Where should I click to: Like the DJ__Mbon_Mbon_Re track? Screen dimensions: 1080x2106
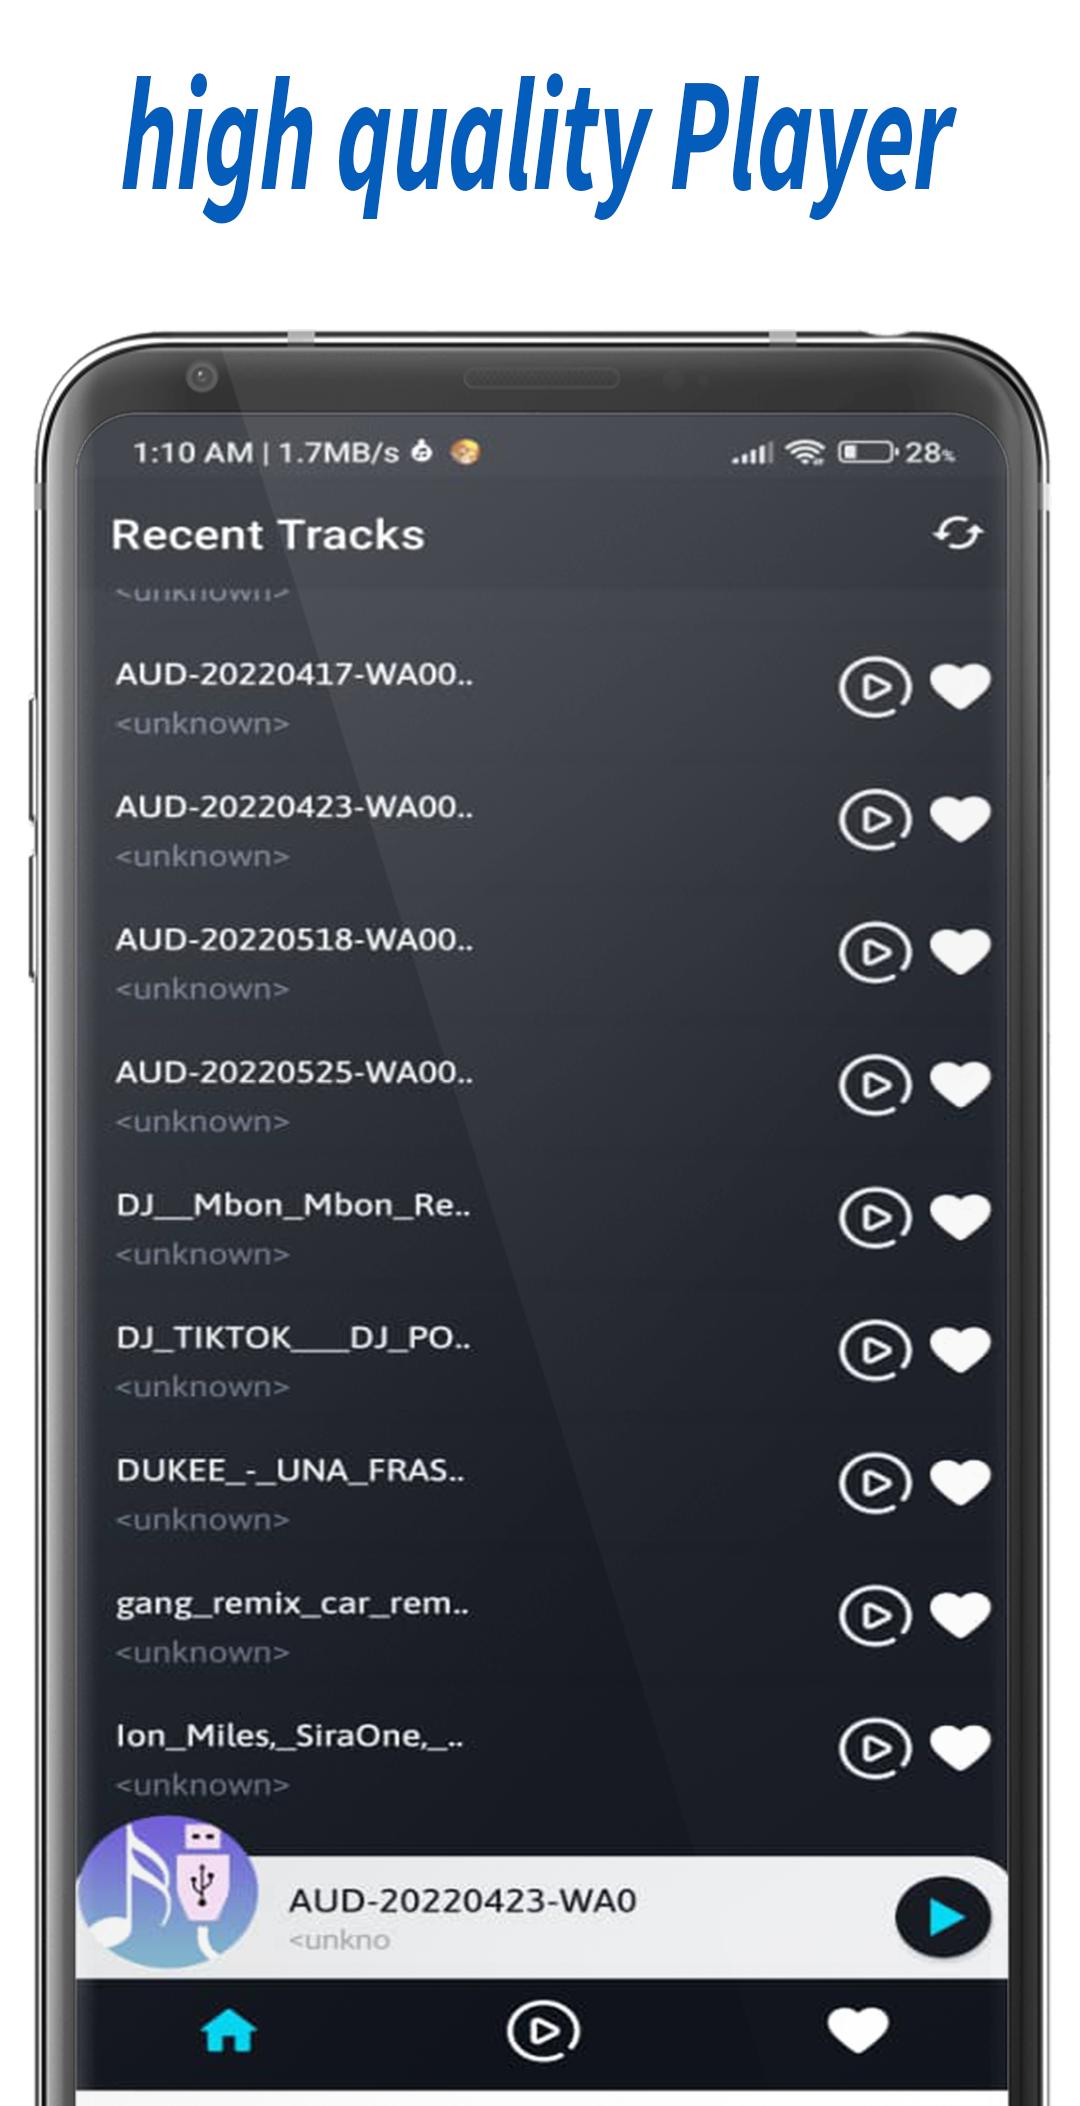pyautogui.click(x=960, y=1216)
